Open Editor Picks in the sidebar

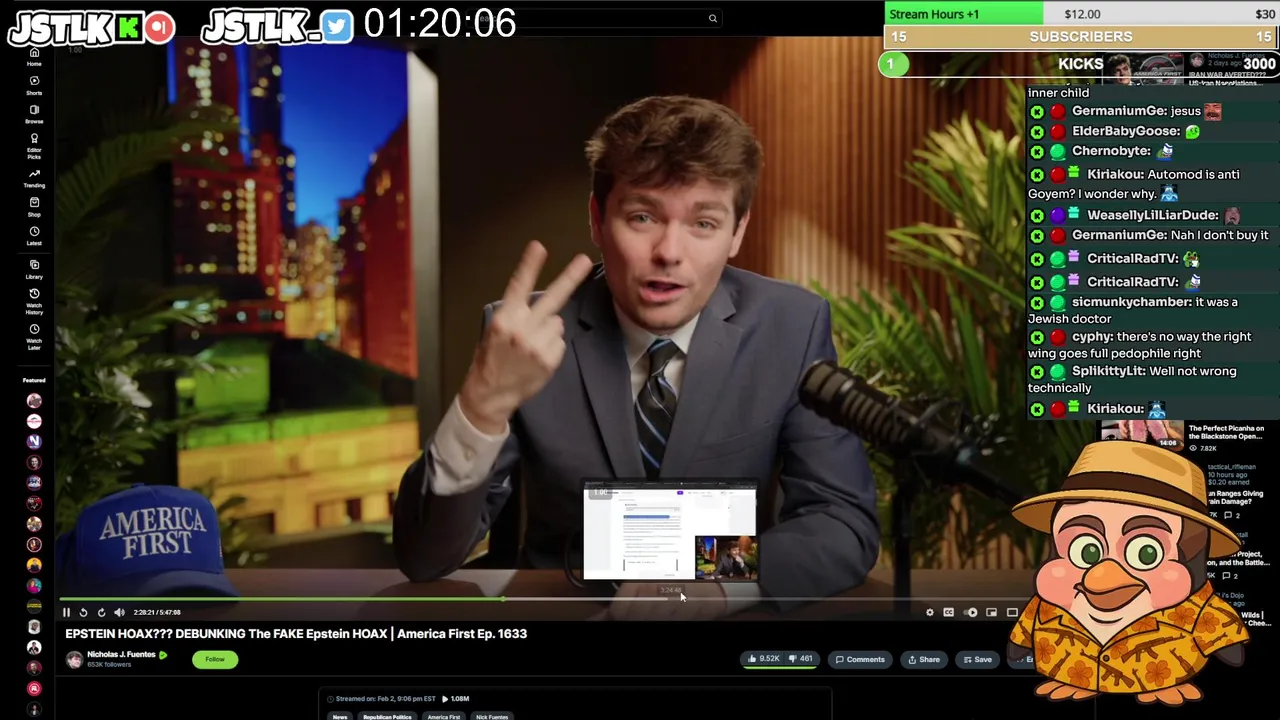tap(34, 146)
